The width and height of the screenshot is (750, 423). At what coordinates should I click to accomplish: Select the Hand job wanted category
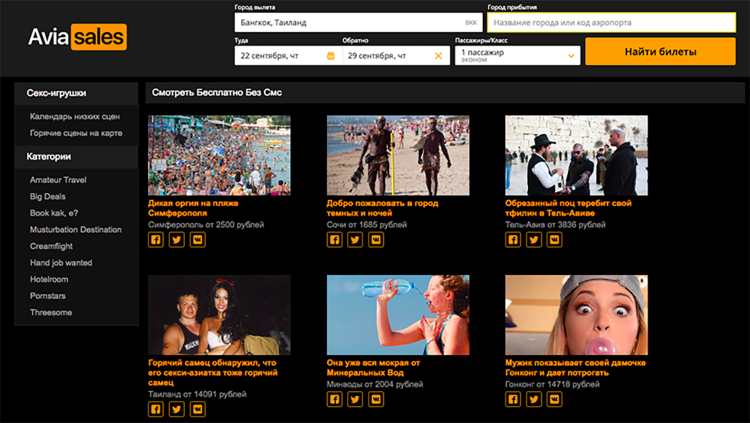61,263
